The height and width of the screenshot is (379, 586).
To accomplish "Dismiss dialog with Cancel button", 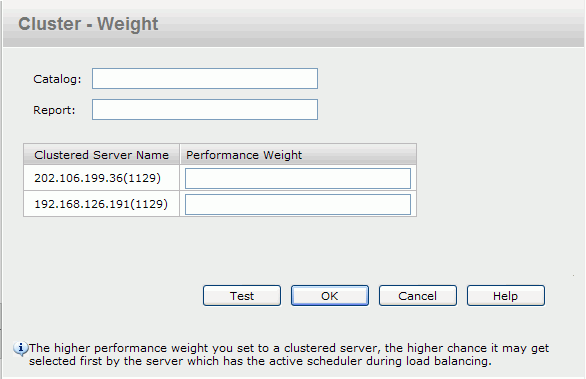I will (418, 296).
